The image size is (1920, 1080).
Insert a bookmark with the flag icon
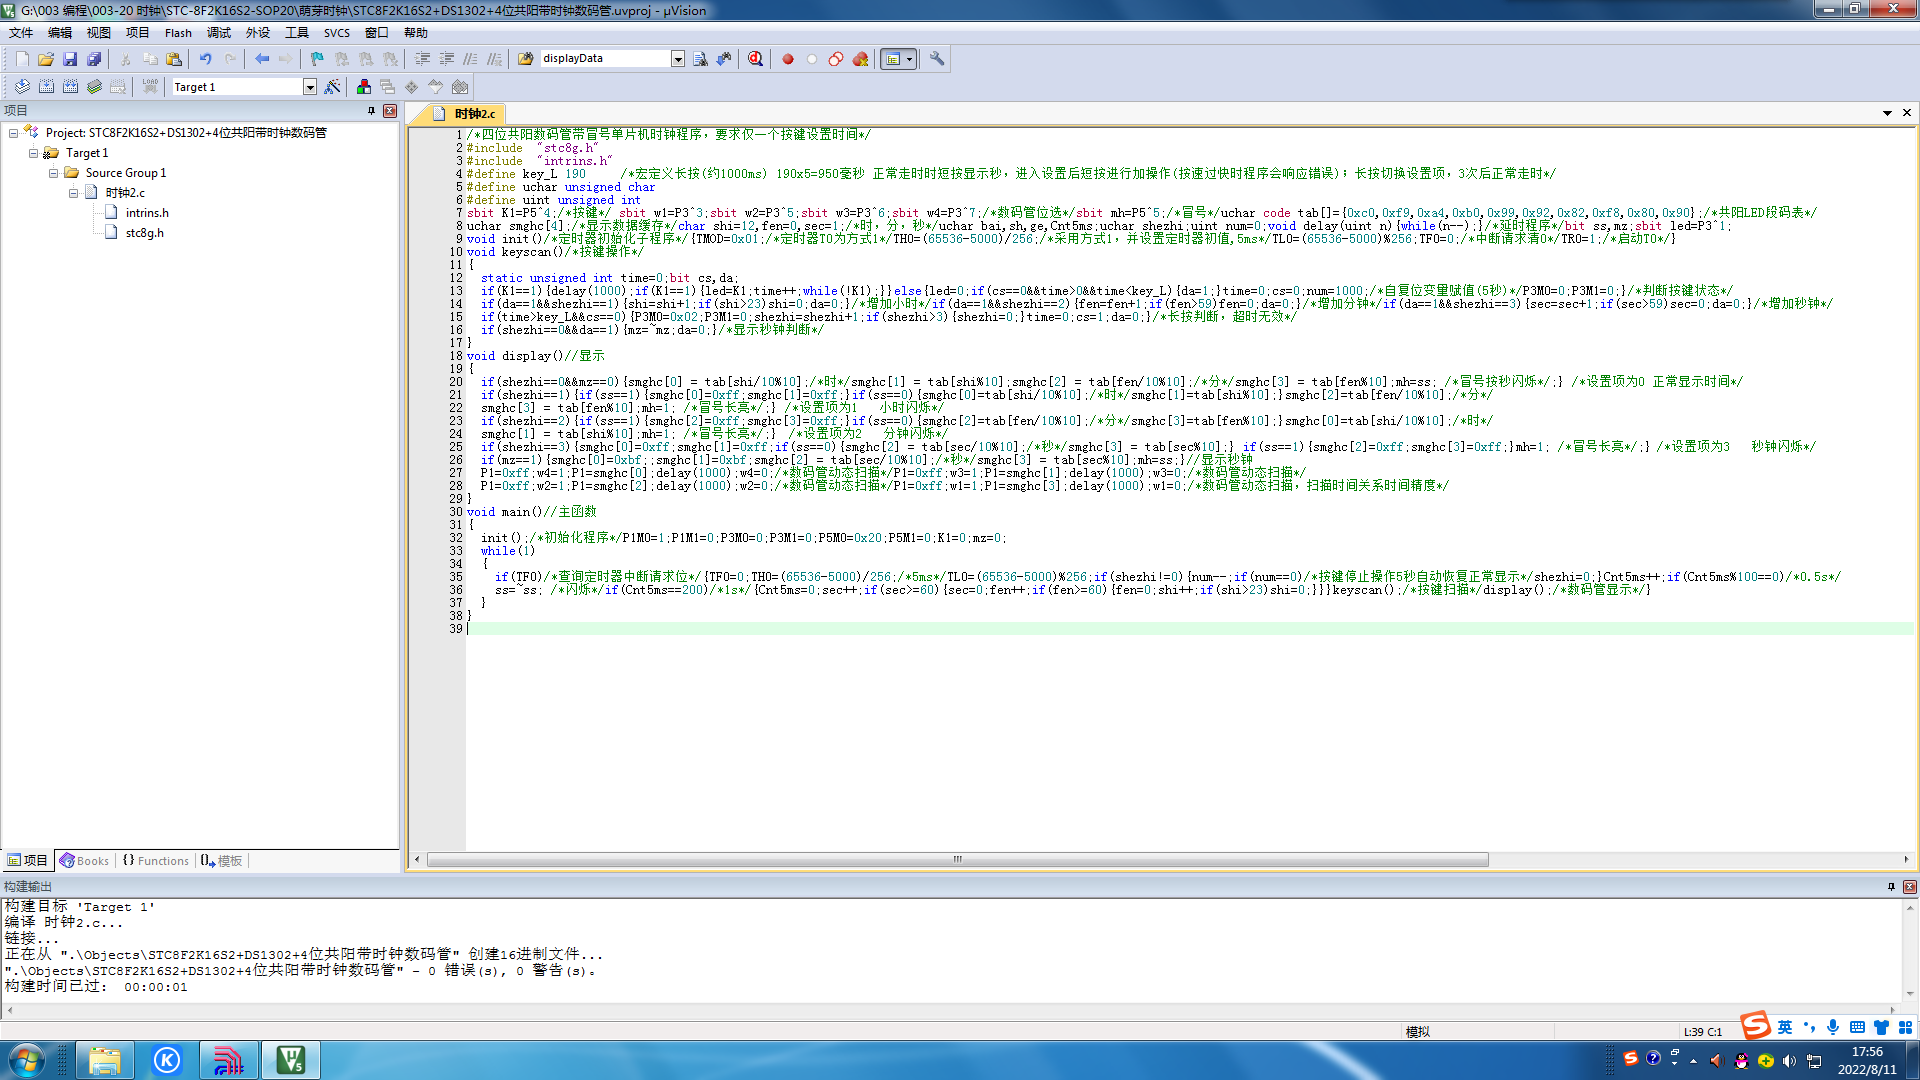tap(317, 59)
